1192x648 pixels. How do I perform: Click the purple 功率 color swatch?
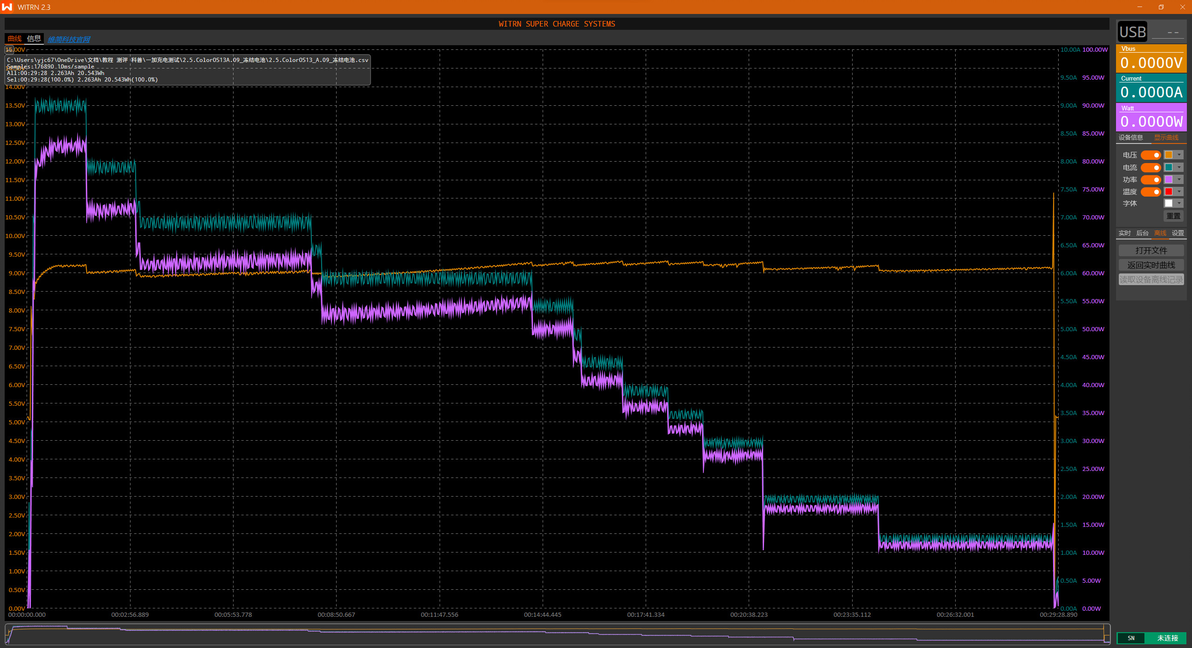pos(1168,179)
